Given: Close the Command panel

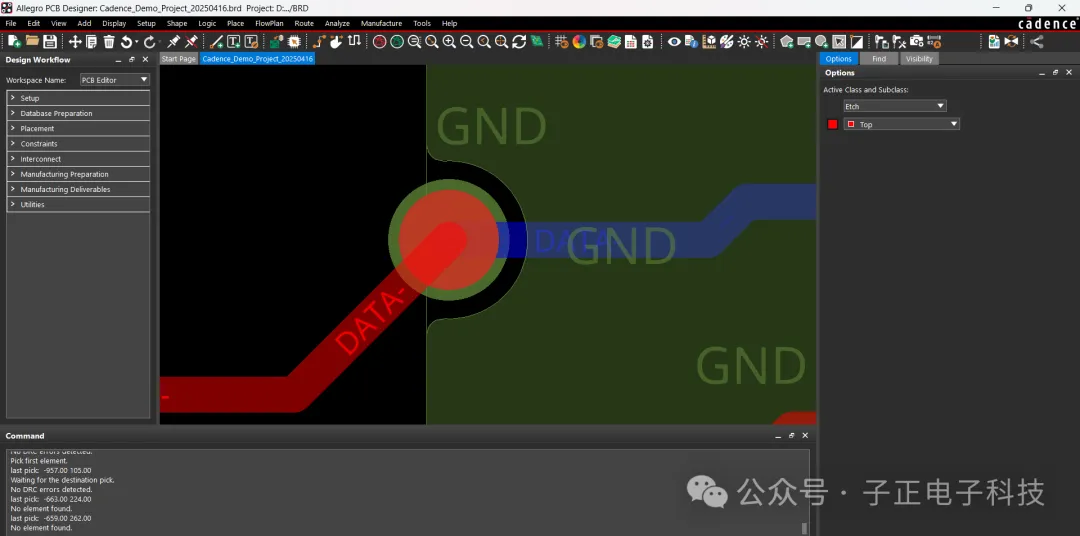Looking at the screenshot, I should point(805,435).
